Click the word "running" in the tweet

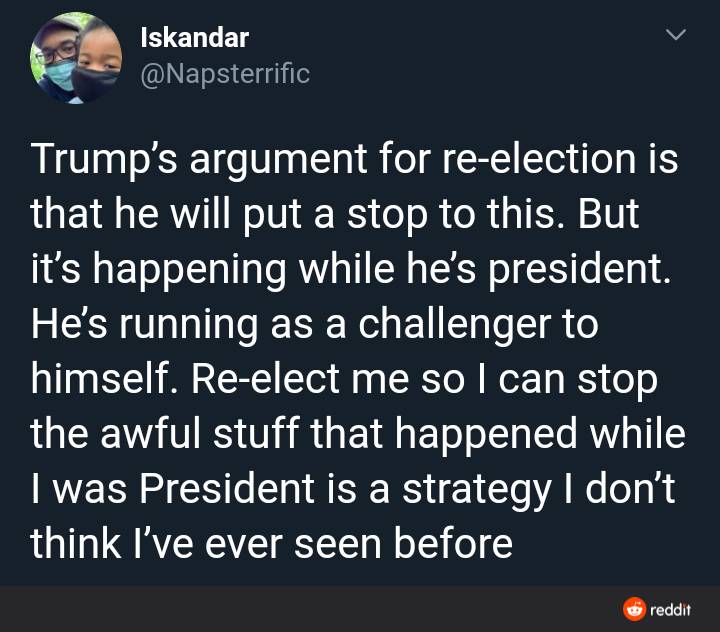[189, 325]
